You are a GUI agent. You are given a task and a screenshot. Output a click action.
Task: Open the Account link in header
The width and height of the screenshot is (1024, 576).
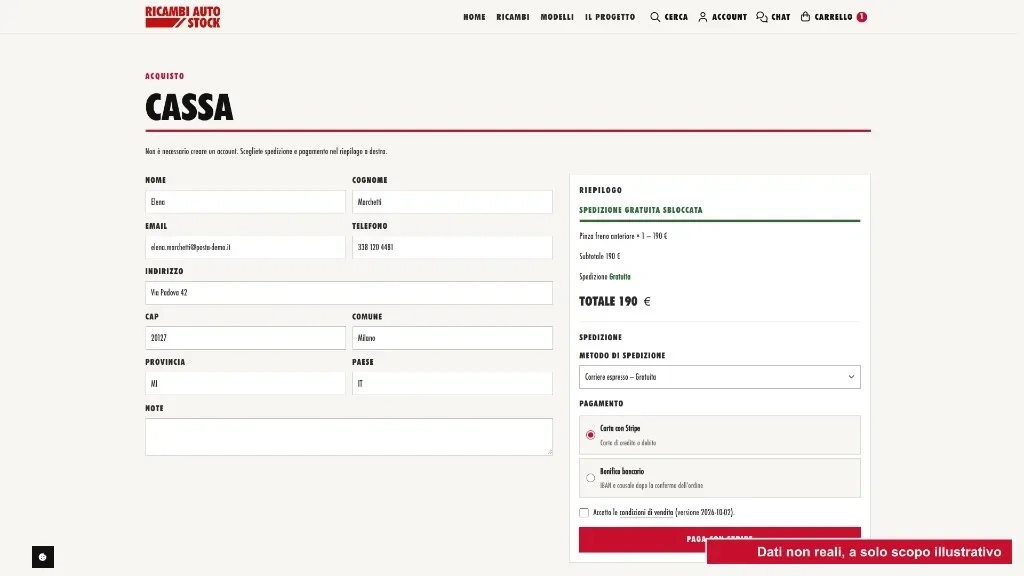click(x=729, y=17)
